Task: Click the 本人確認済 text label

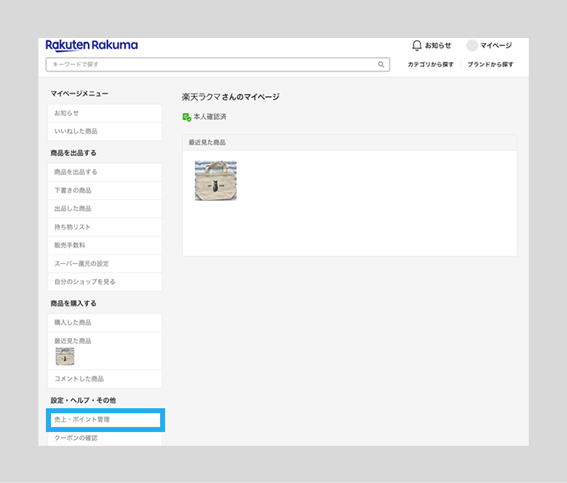Action: tap(210, 117)
